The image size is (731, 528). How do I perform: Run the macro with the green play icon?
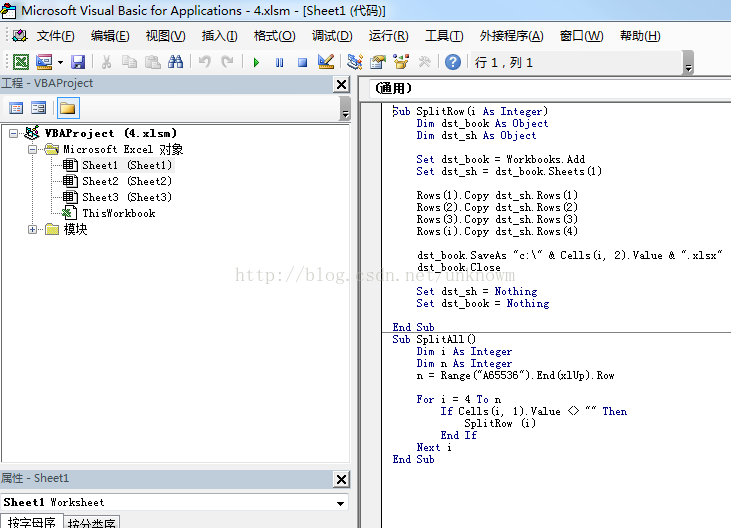[x=256, y=62]
